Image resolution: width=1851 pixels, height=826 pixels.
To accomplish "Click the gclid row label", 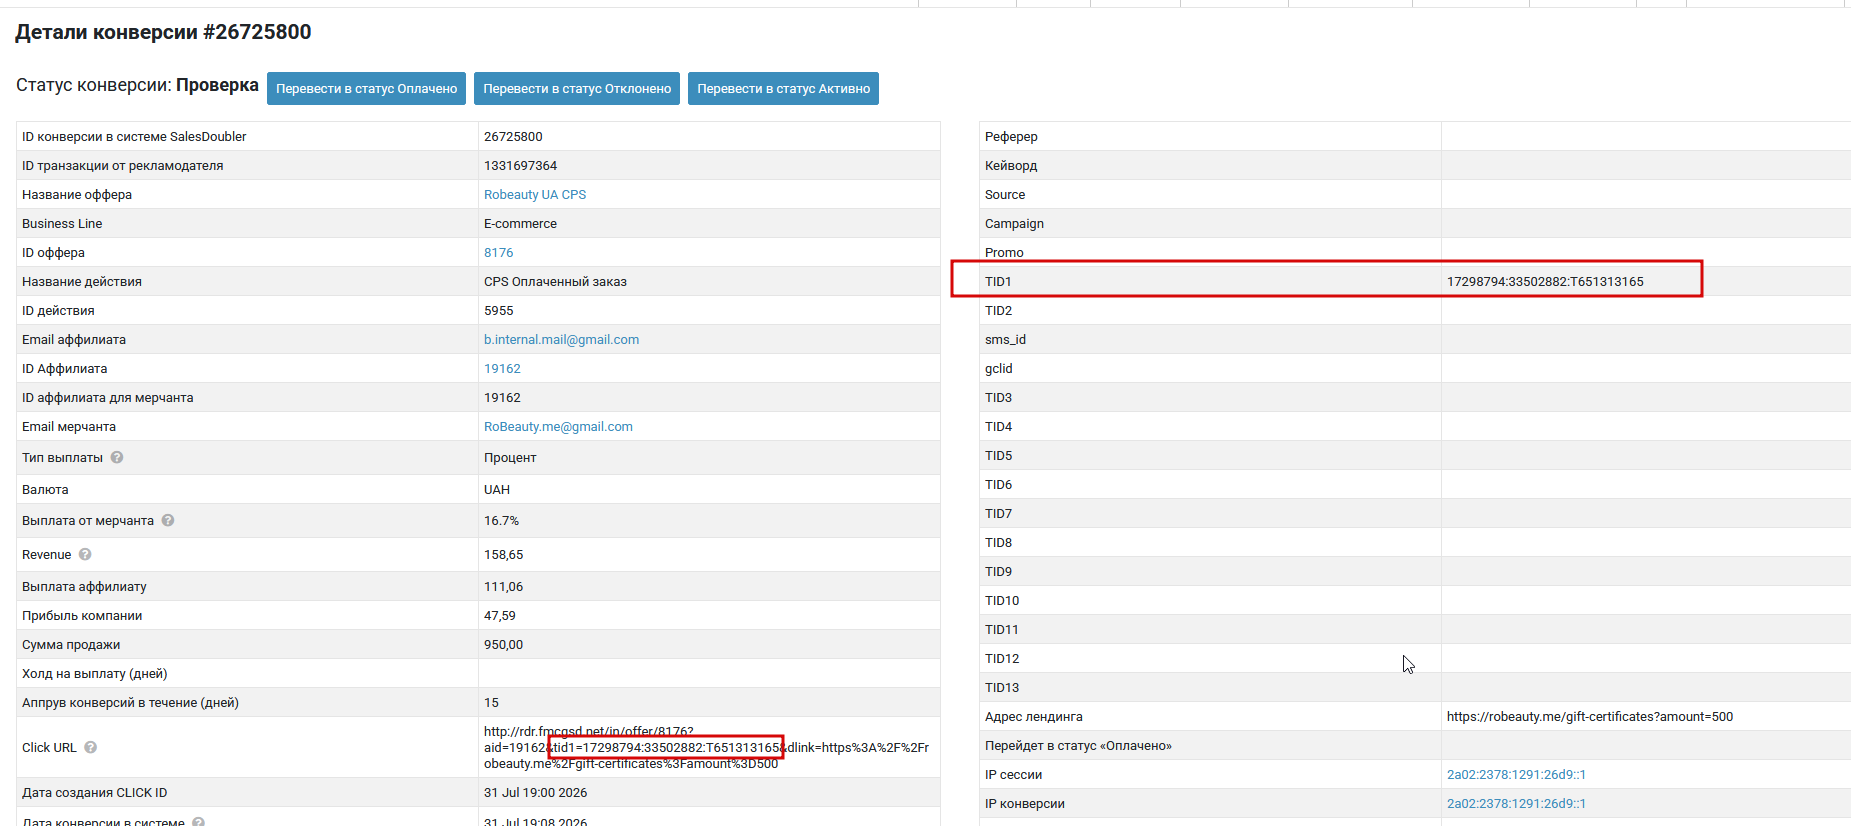I will click(x=998, y=369).
